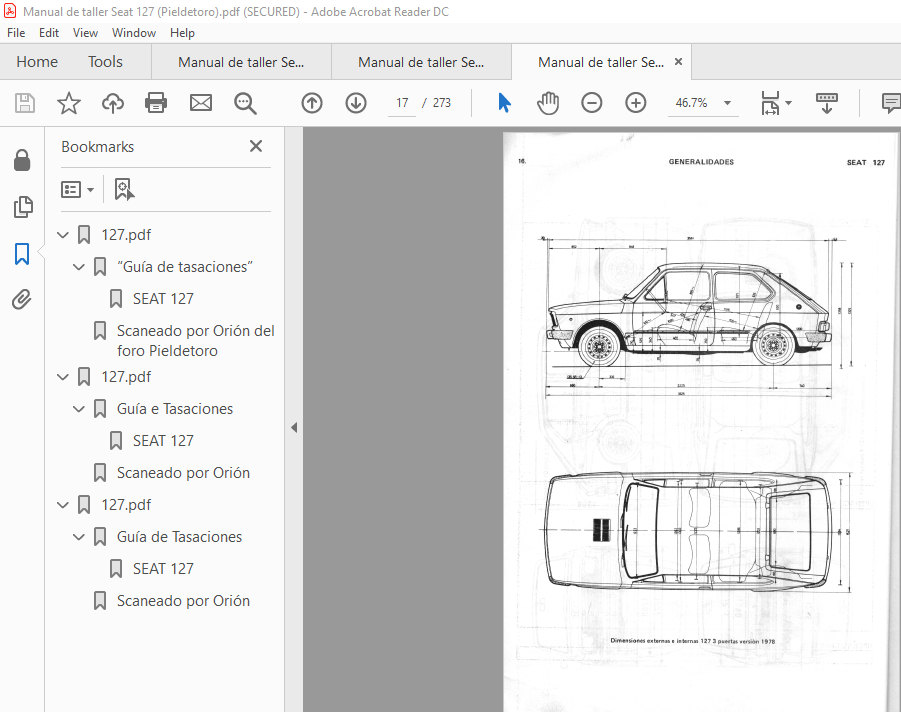
Task: Click the Fit page width icon
Action: tap(769, 103)
